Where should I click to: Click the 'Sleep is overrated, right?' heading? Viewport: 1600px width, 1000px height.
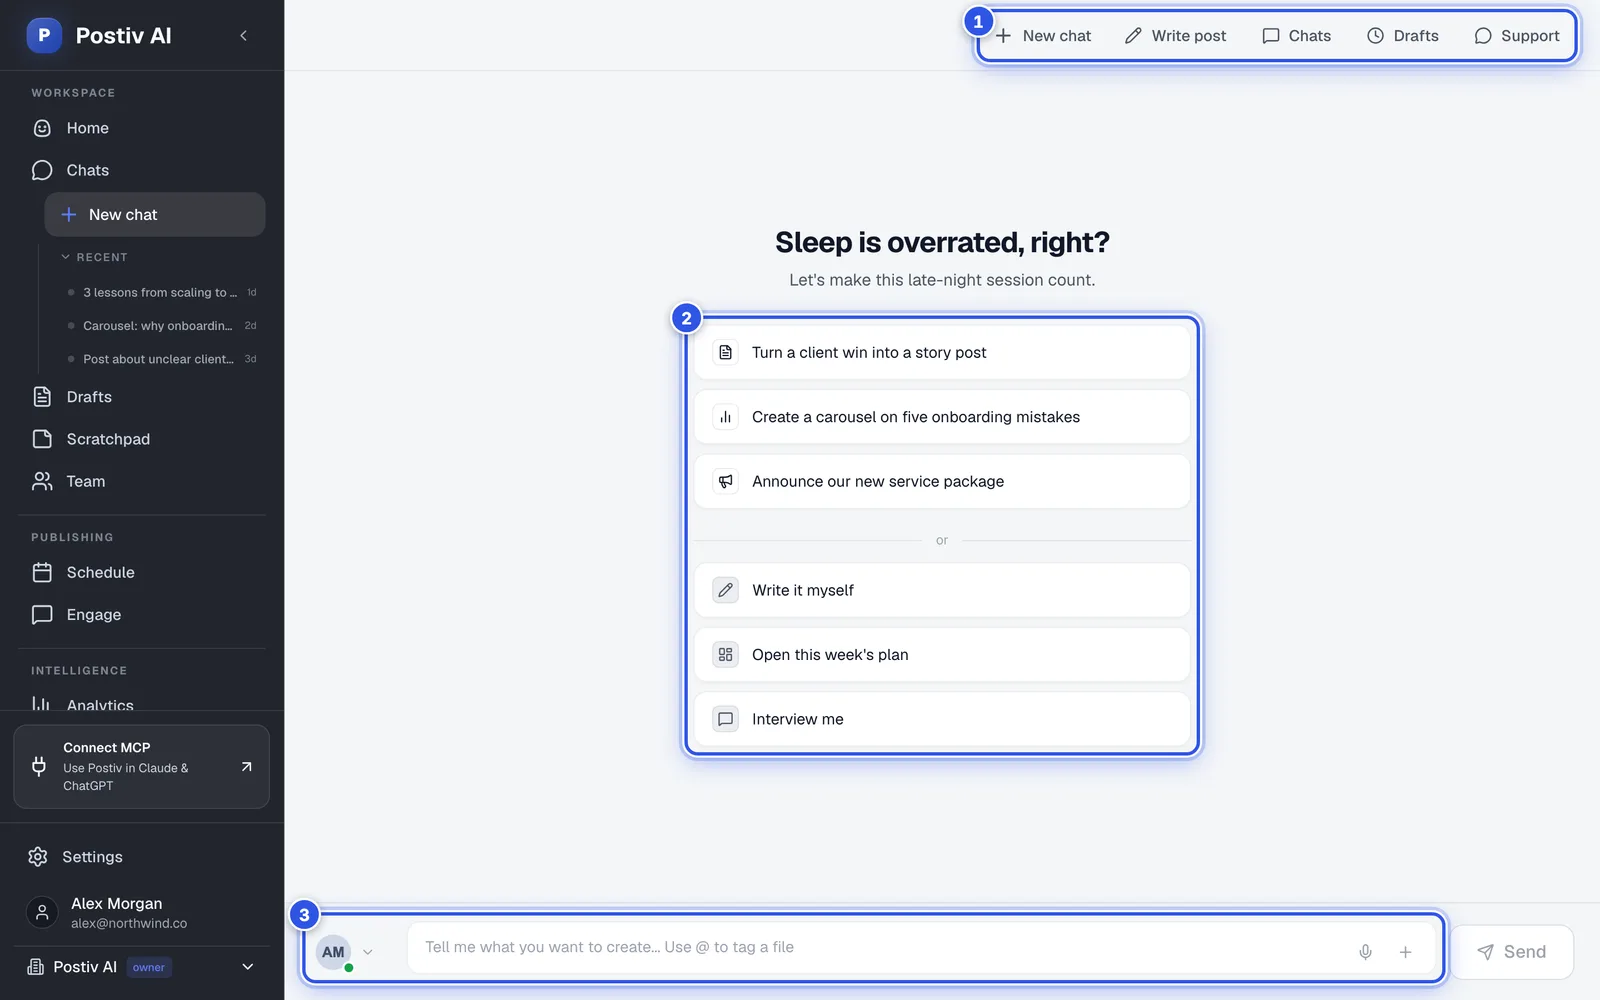coord(942,242)
